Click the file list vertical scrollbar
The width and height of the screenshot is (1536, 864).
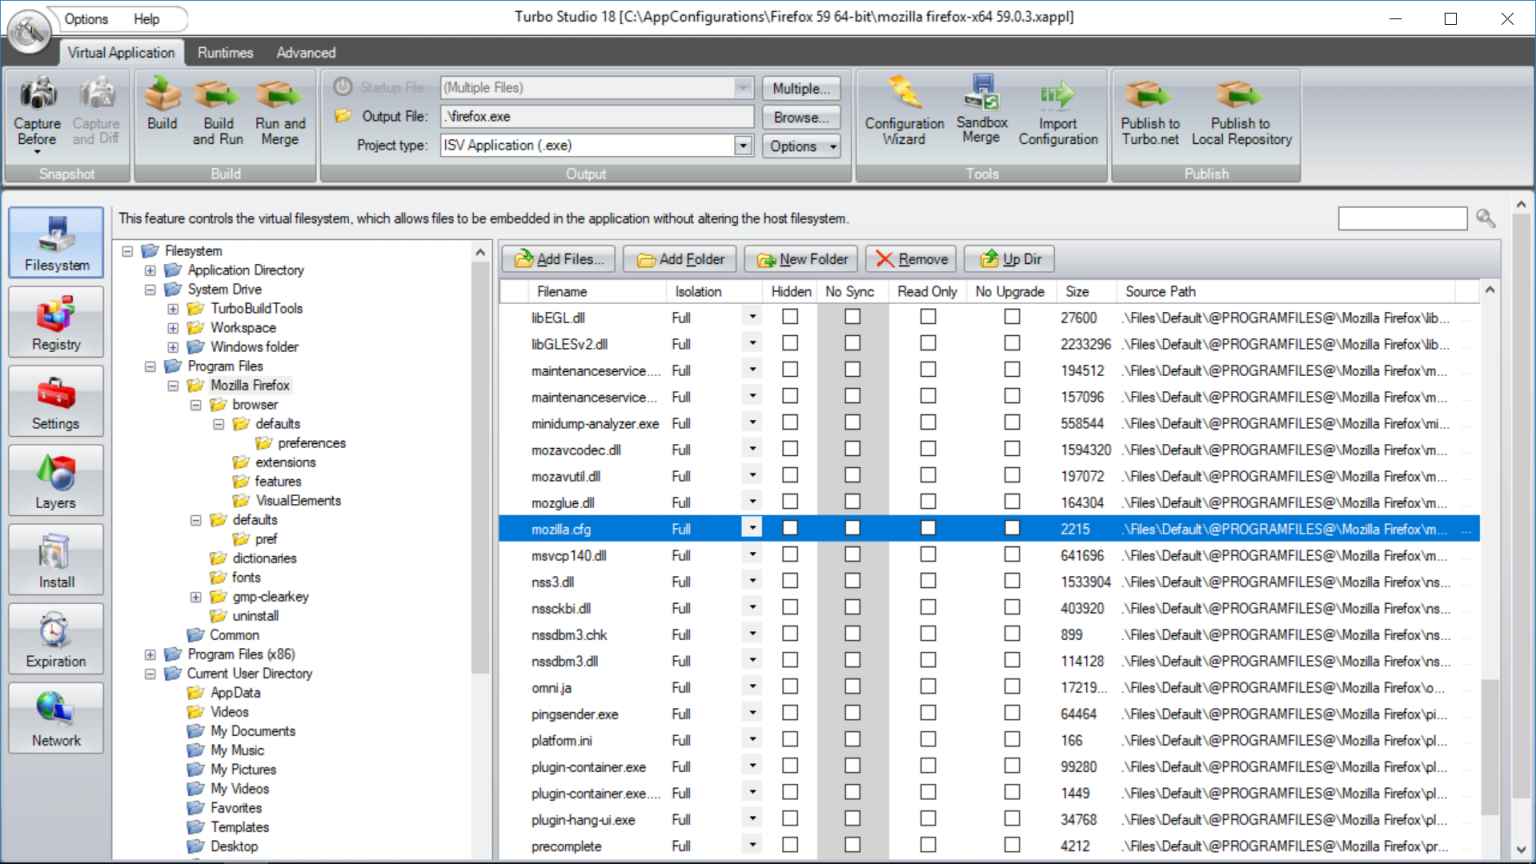(1490, 570)
